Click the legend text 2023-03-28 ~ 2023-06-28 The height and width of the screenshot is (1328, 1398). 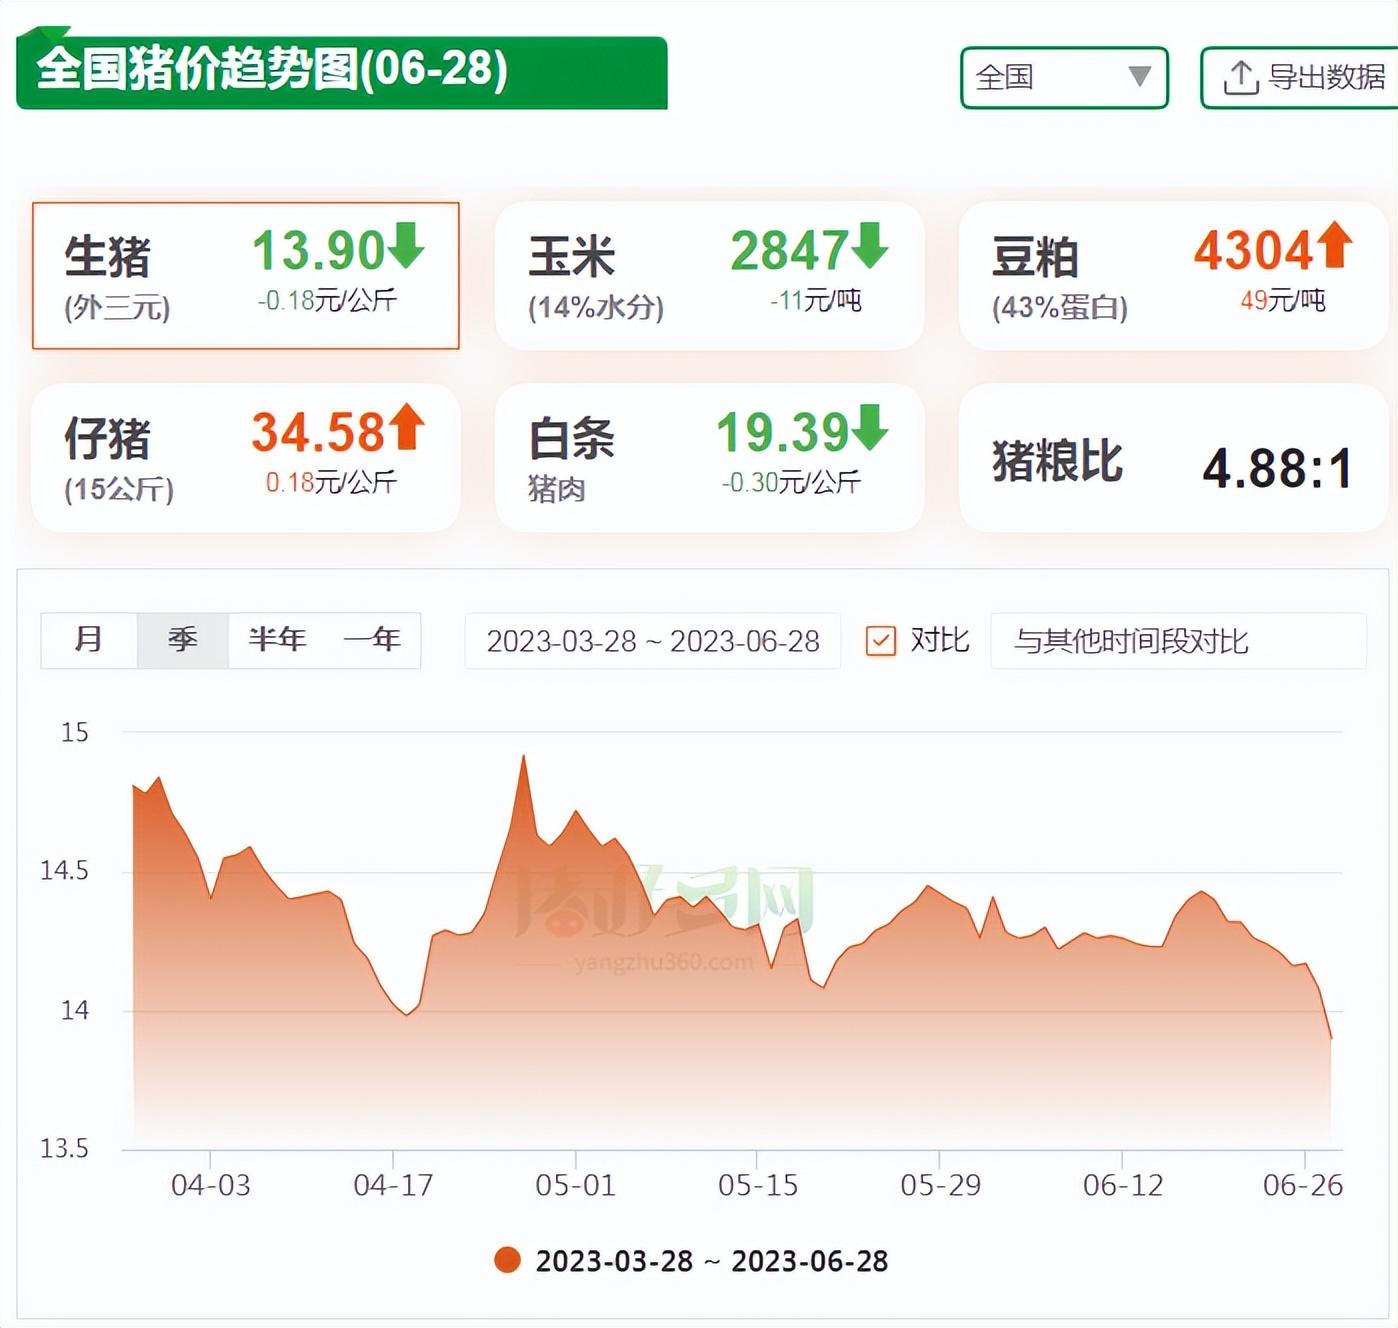[712, 1261]
